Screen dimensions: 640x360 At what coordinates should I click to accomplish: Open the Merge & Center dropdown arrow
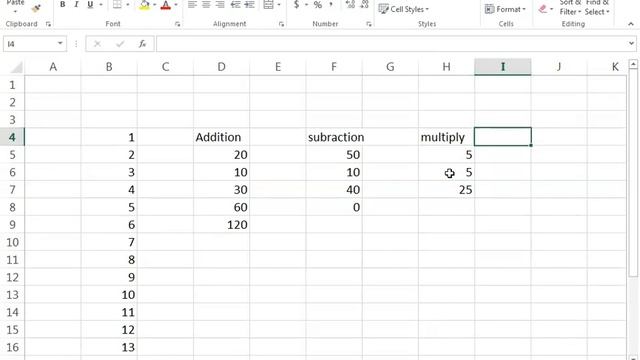pyautogui.click(x=279, y=5)
